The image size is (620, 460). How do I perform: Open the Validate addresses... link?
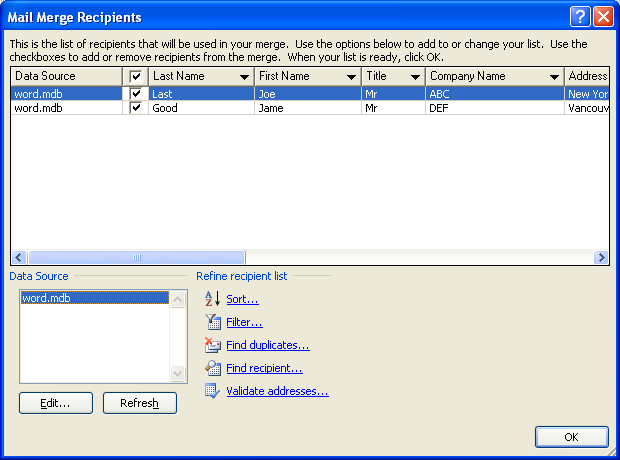tap(277, 391)
